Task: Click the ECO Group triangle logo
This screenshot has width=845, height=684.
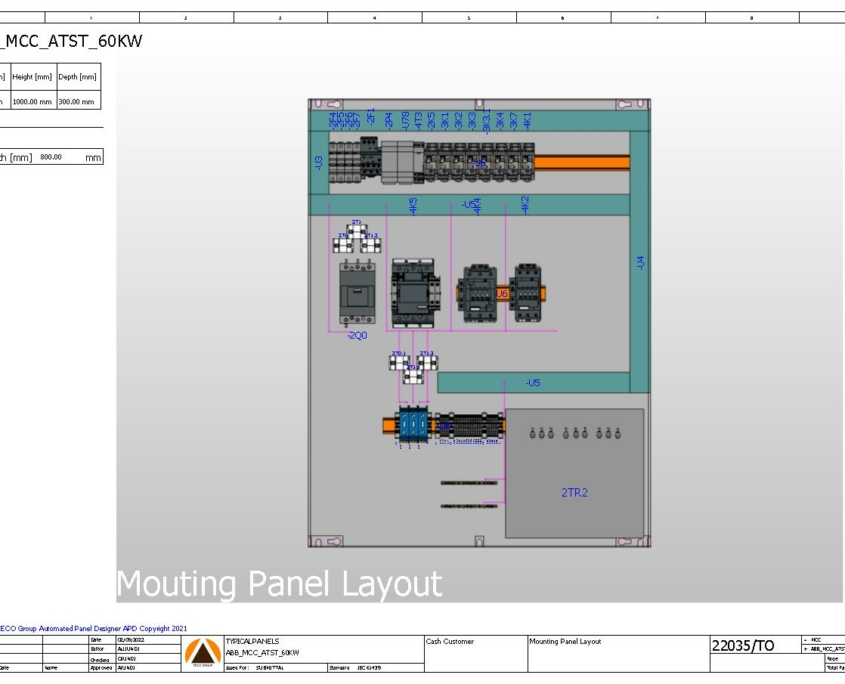Action: pyautogui.click(x=203, y=652)
